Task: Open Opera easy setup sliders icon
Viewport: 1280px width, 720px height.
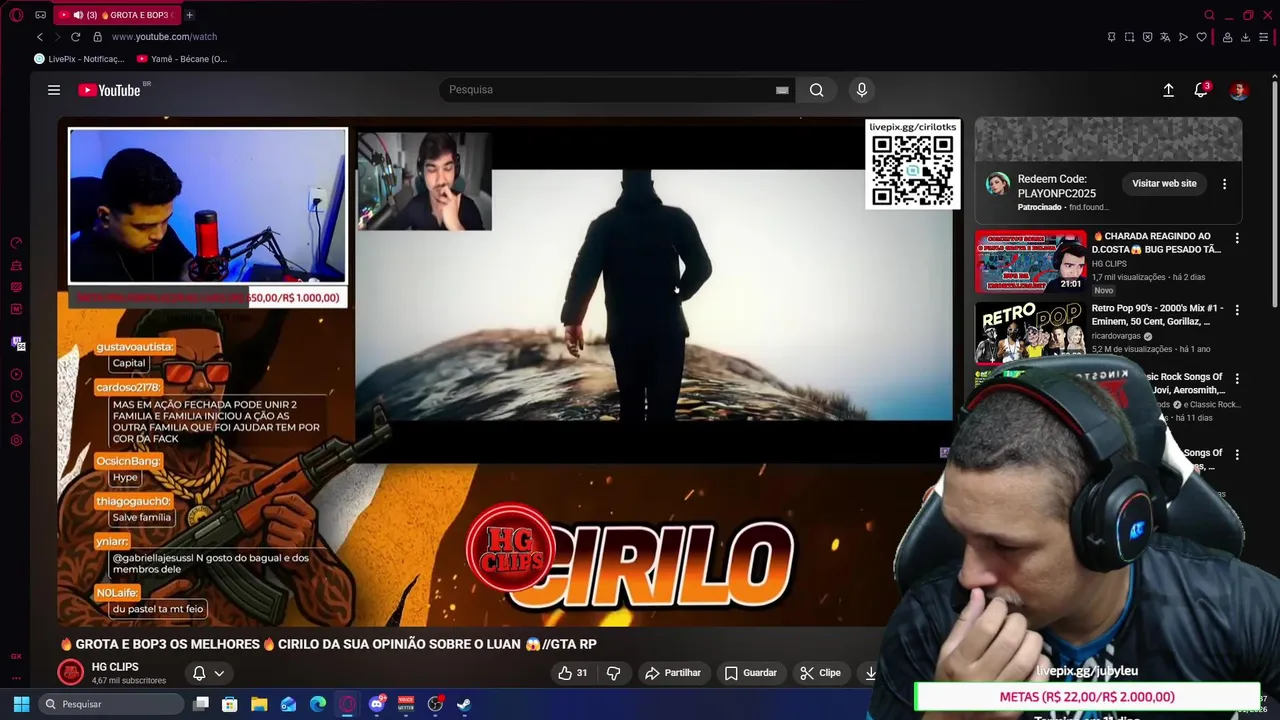Action: (1264, 37)
